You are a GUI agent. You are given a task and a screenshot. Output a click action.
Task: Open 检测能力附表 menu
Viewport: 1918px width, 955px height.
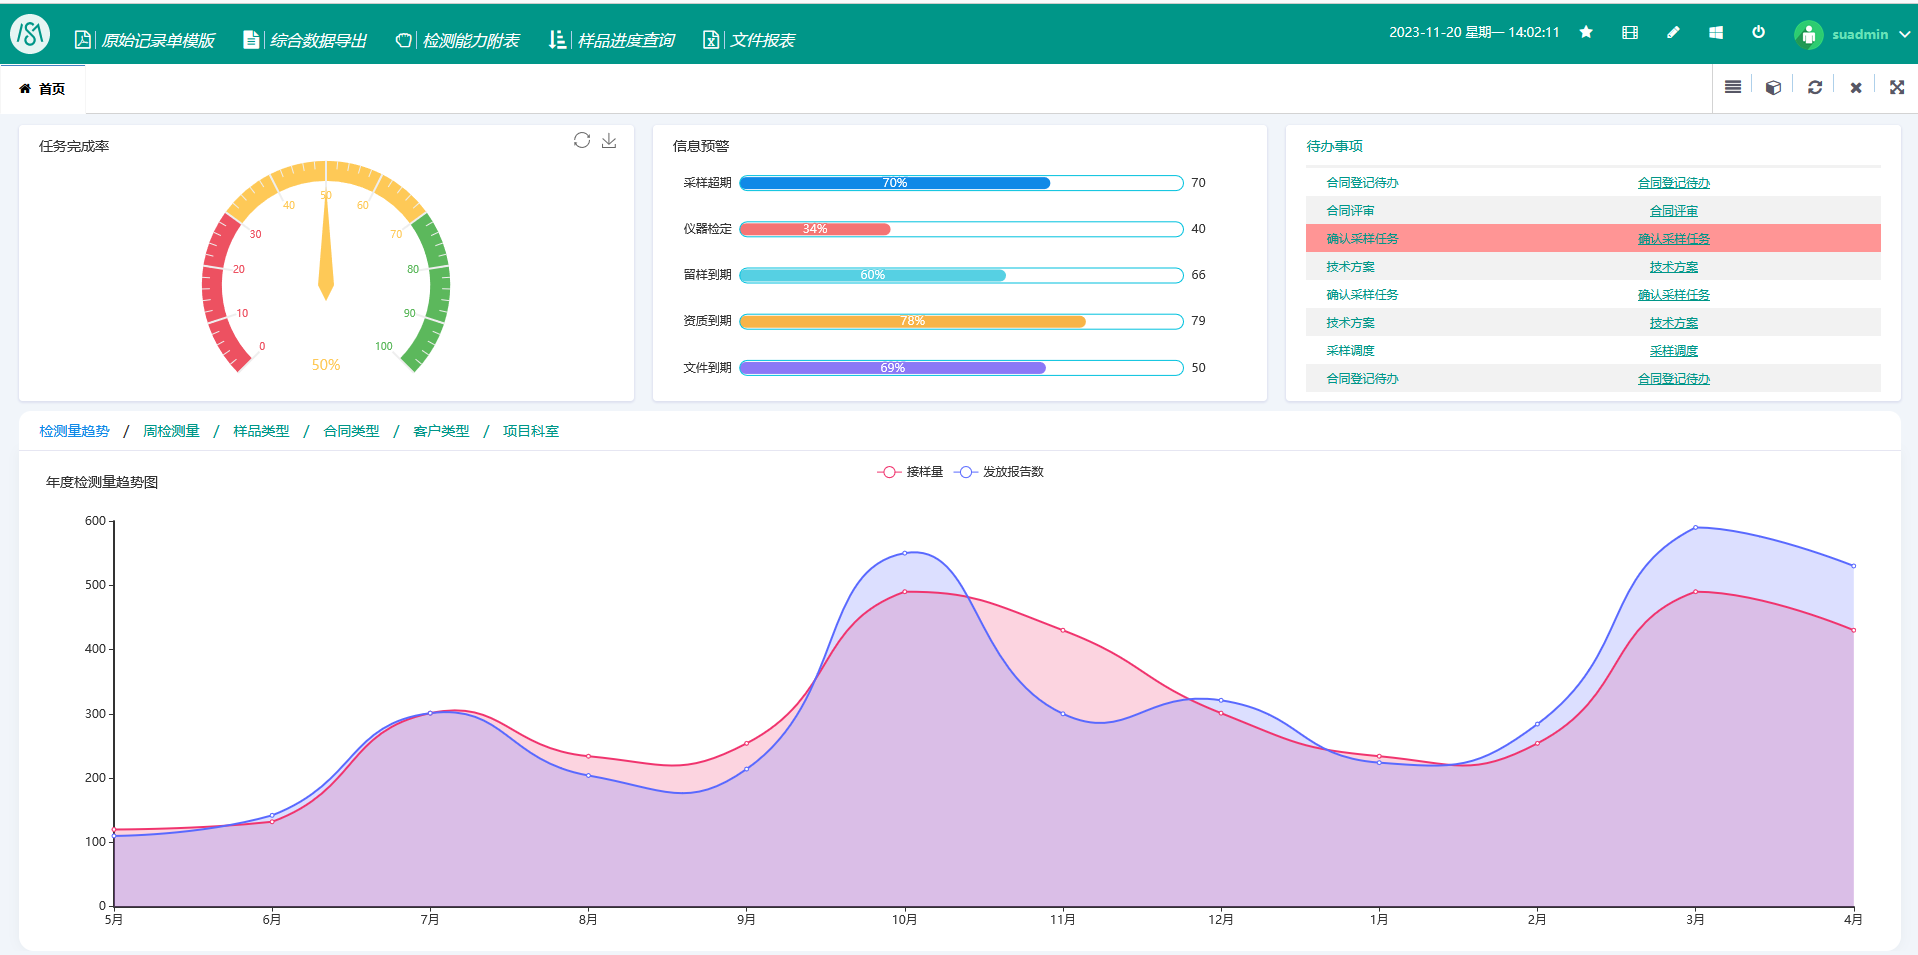click(457, 40)
